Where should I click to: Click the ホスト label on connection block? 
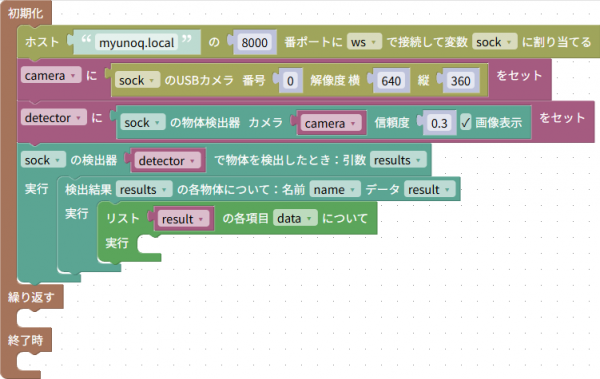tap(42, 42)
